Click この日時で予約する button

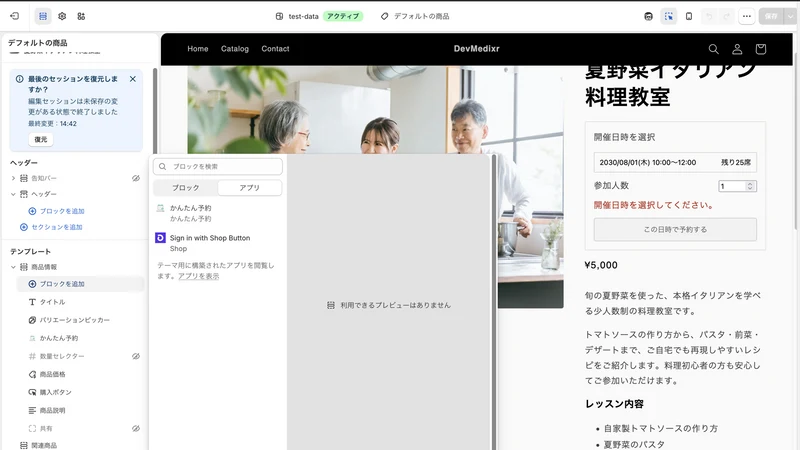675,230
